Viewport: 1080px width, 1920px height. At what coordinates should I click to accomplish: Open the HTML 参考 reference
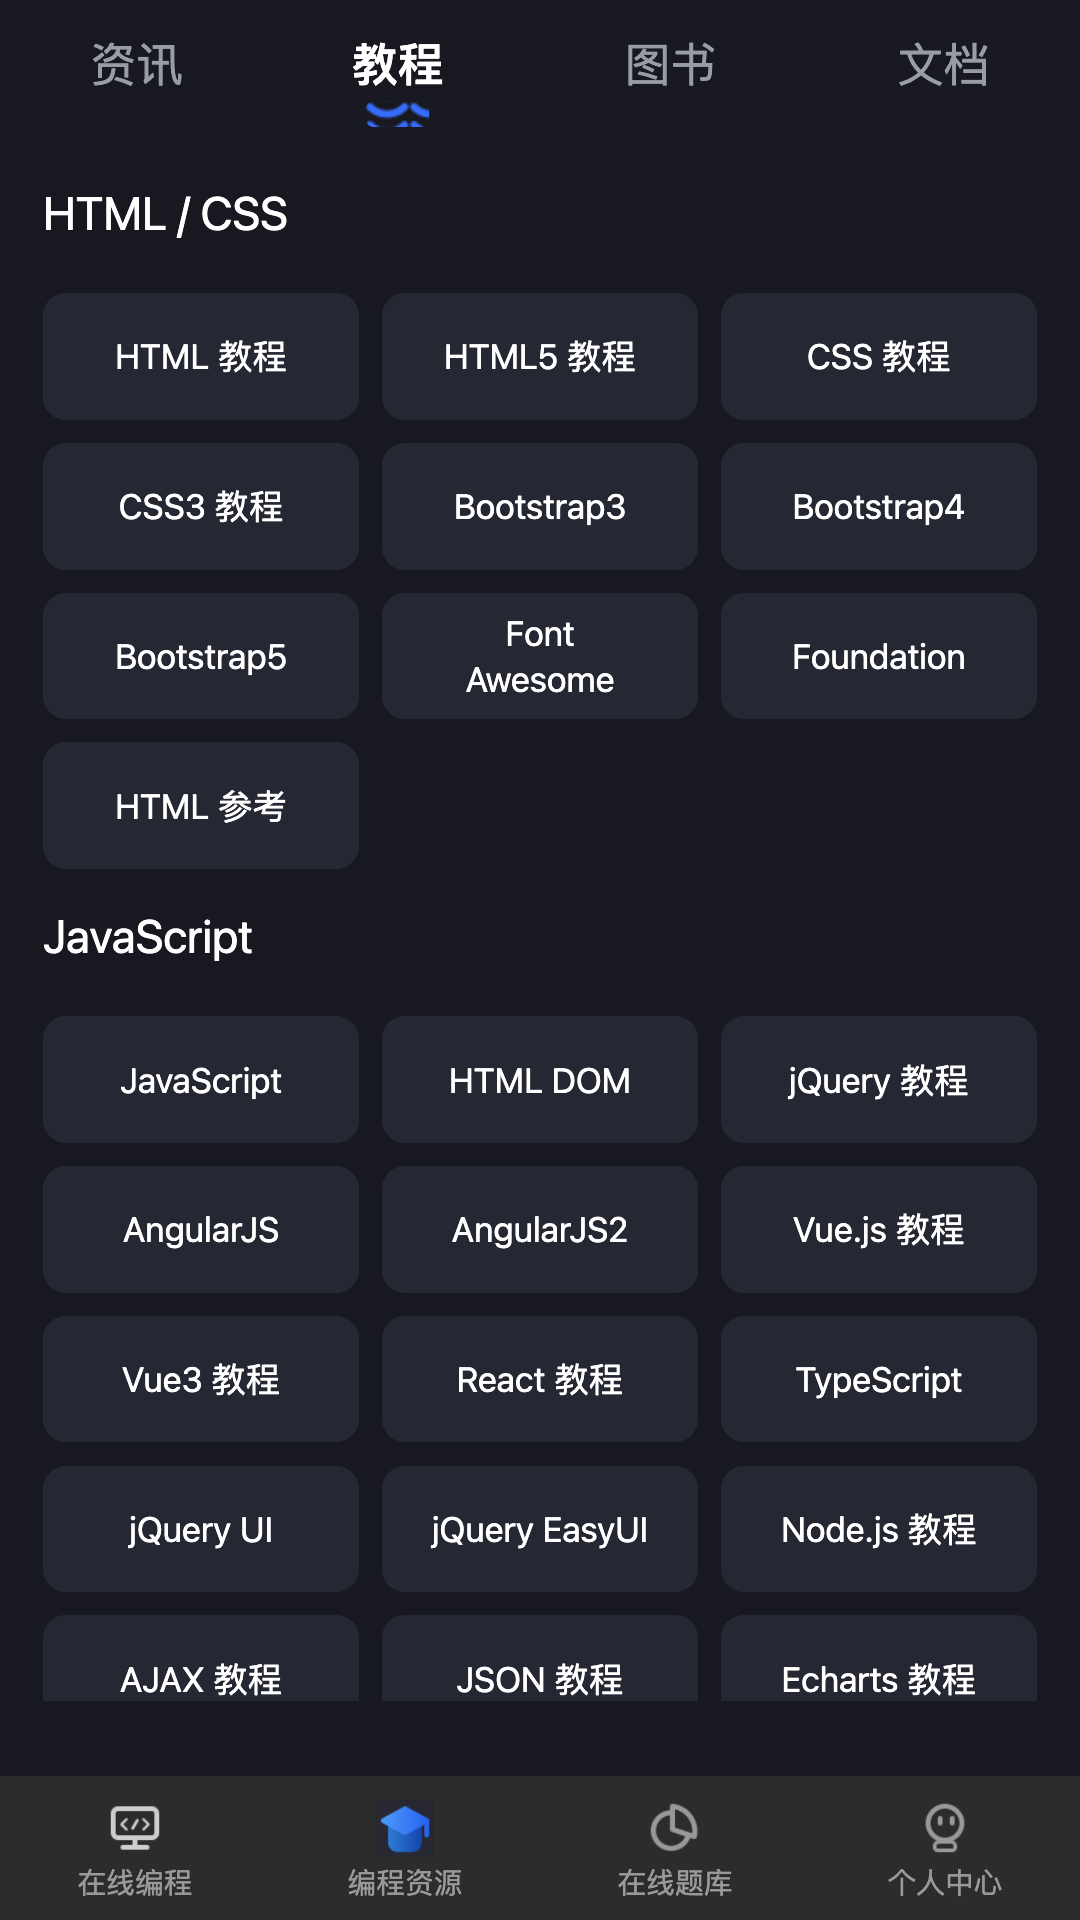tap(201, 806)
